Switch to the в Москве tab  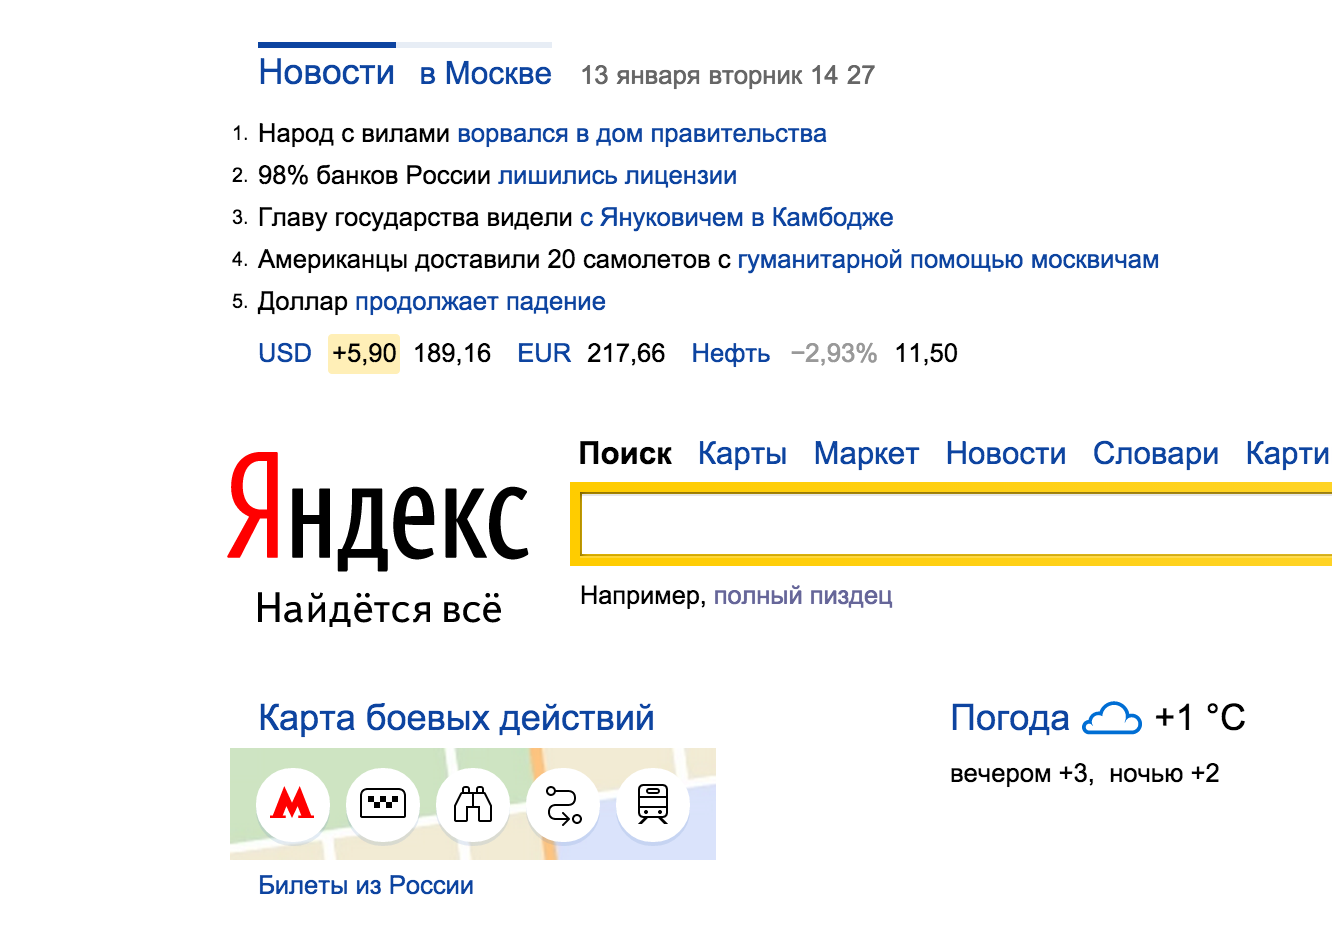(x=486, y=73)
